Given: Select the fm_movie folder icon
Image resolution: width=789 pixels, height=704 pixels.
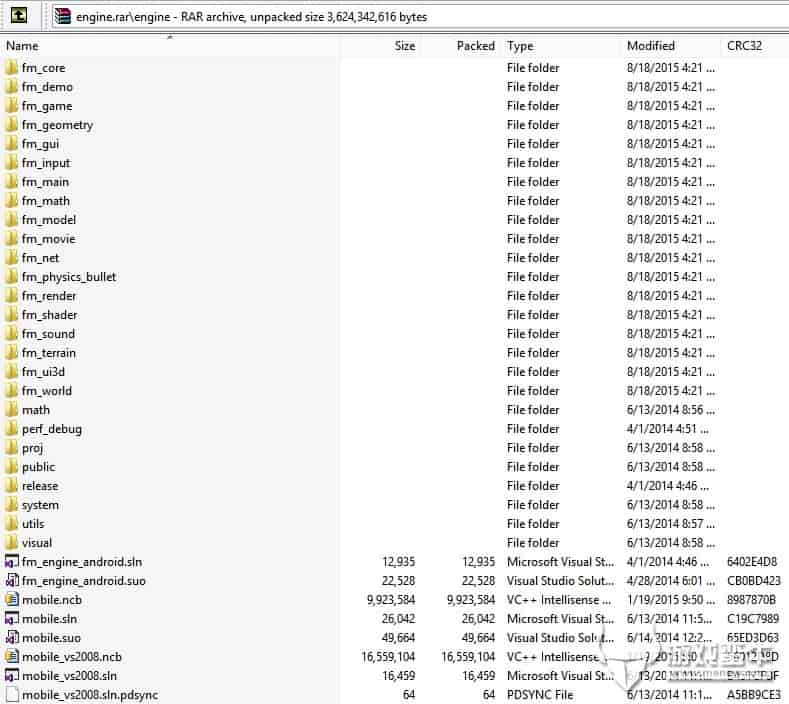Looking at the screenshot, I should tap(11, 239).
